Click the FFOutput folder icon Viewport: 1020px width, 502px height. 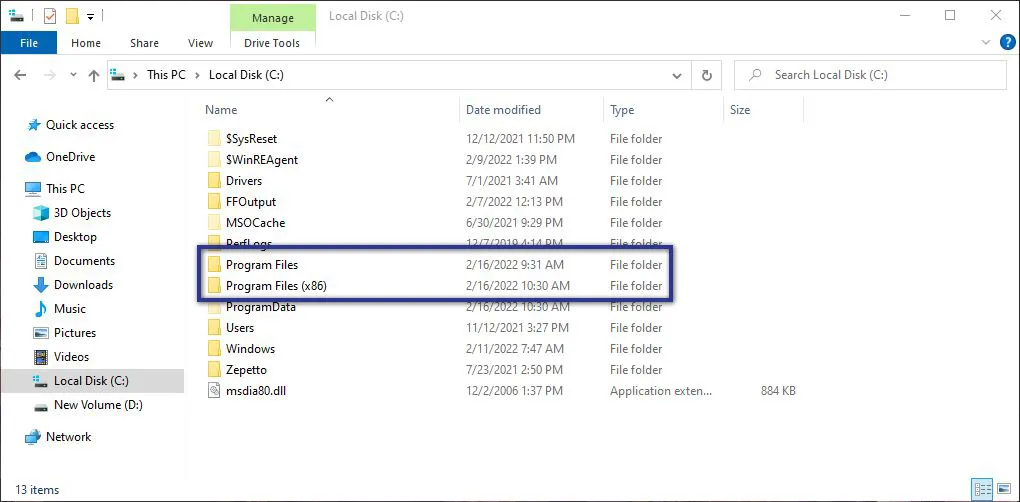point(215,202)
